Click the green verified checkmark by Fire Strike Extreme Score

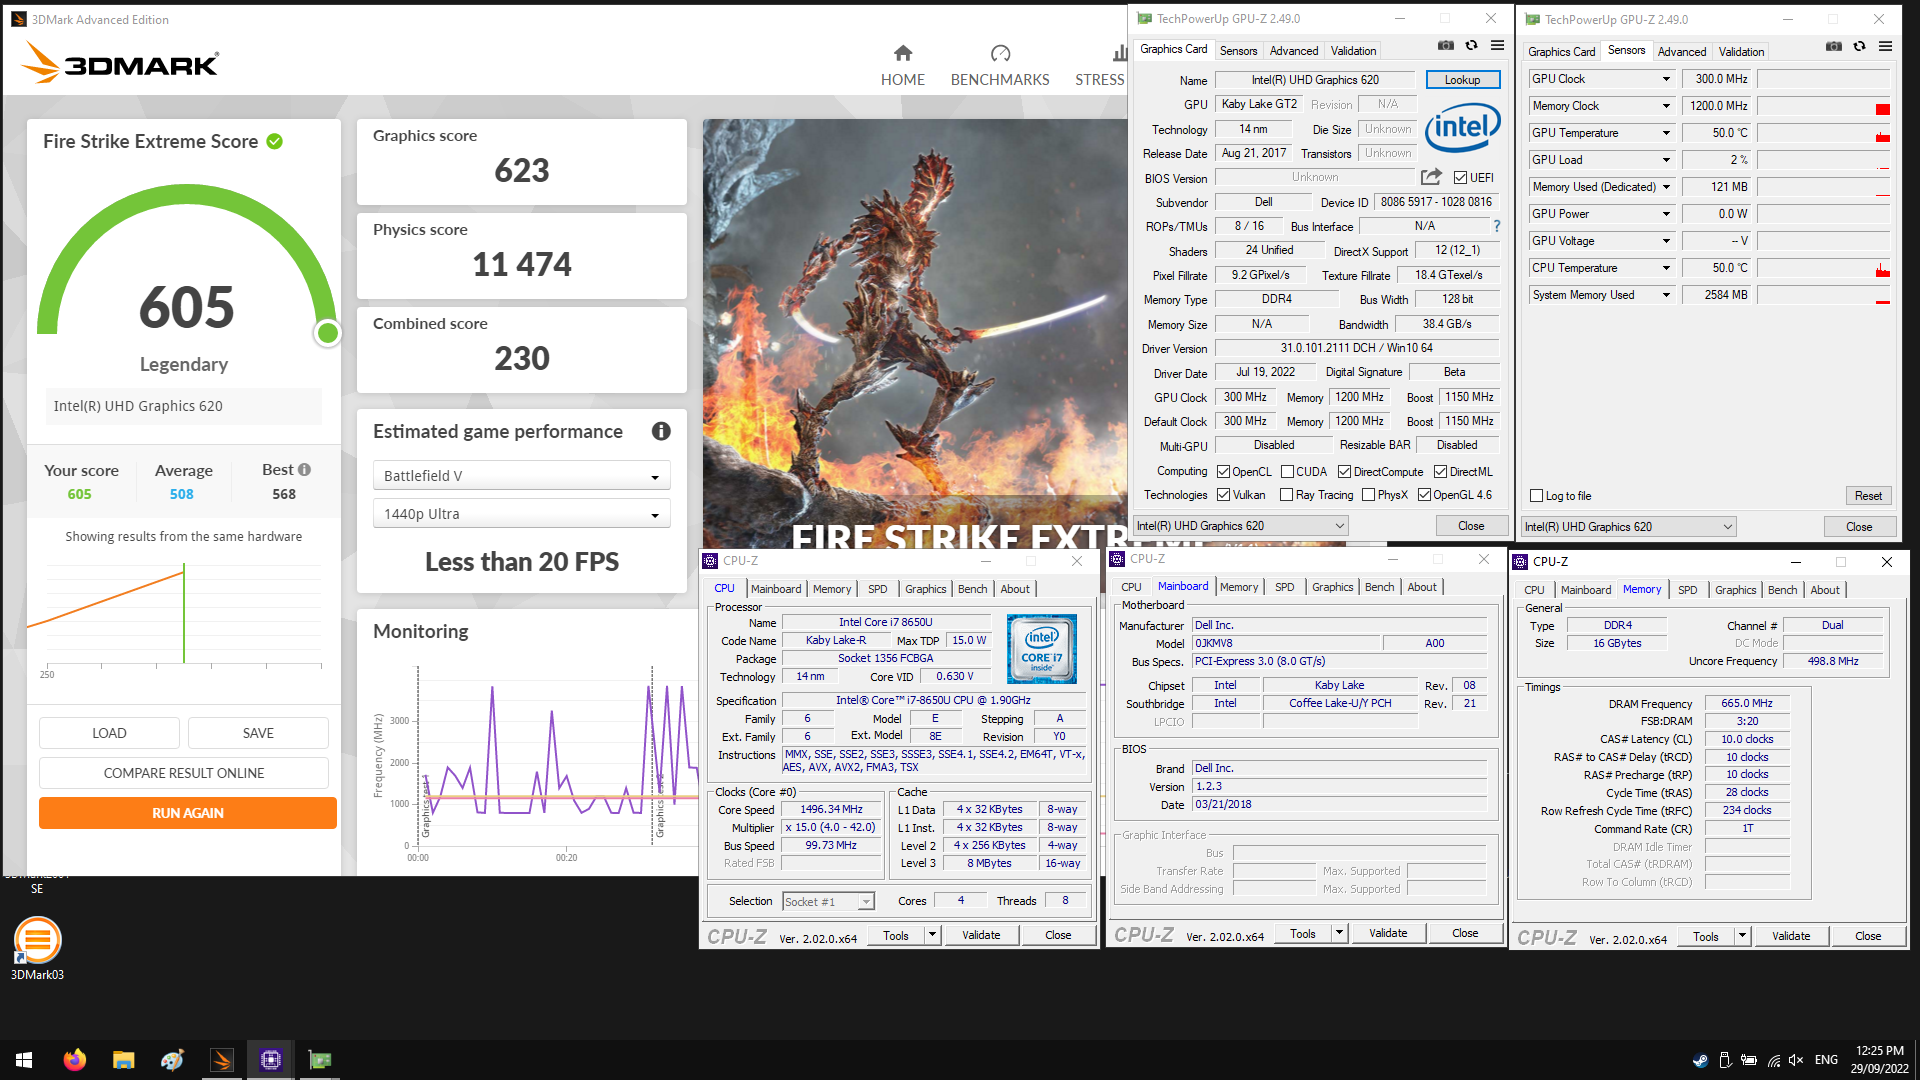(275, 142)
